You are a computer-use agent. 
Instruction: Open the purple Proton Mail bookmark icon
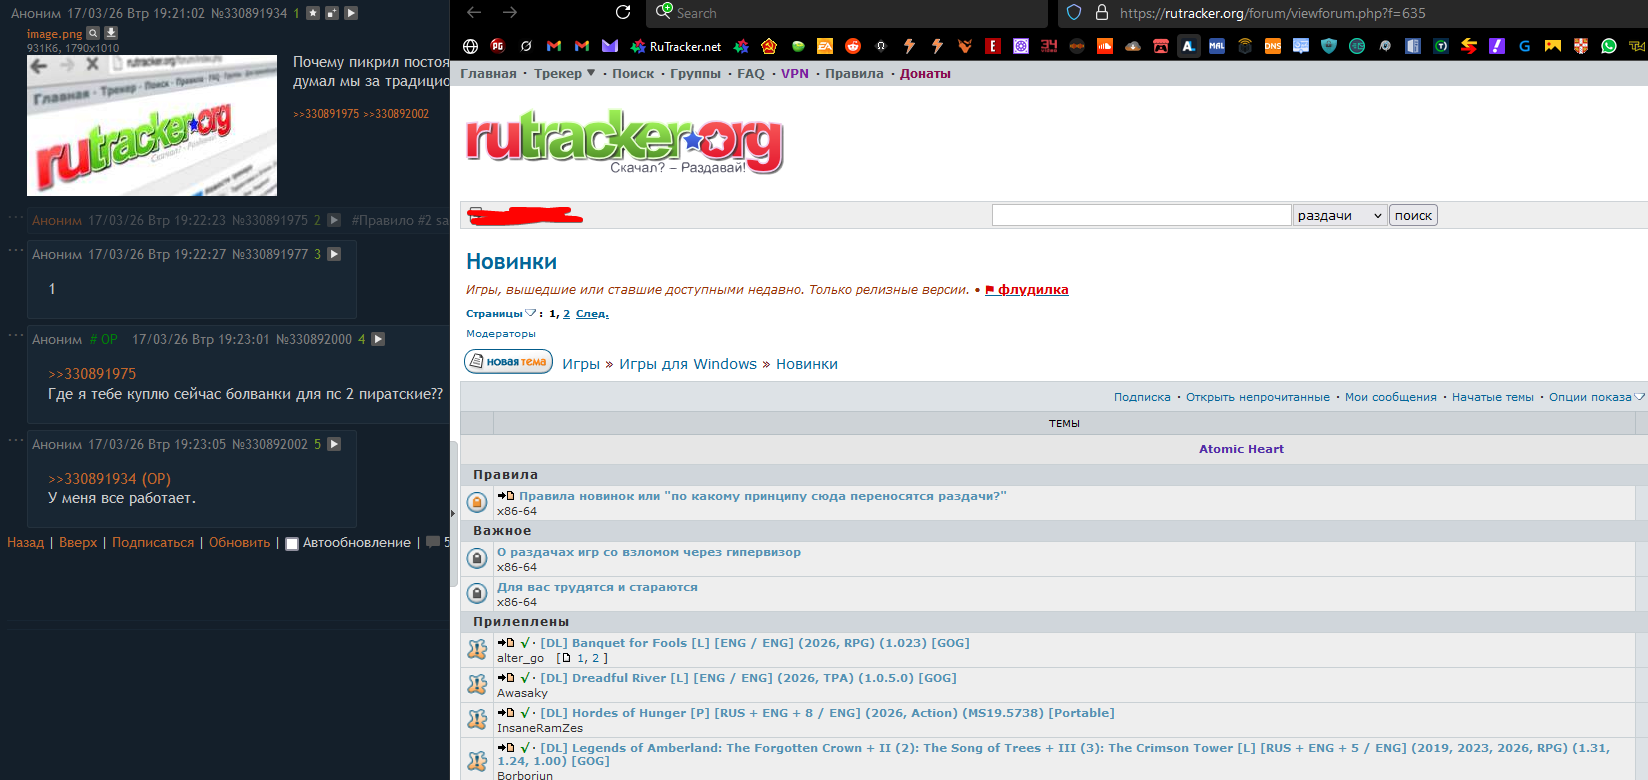tap(610, 46)
